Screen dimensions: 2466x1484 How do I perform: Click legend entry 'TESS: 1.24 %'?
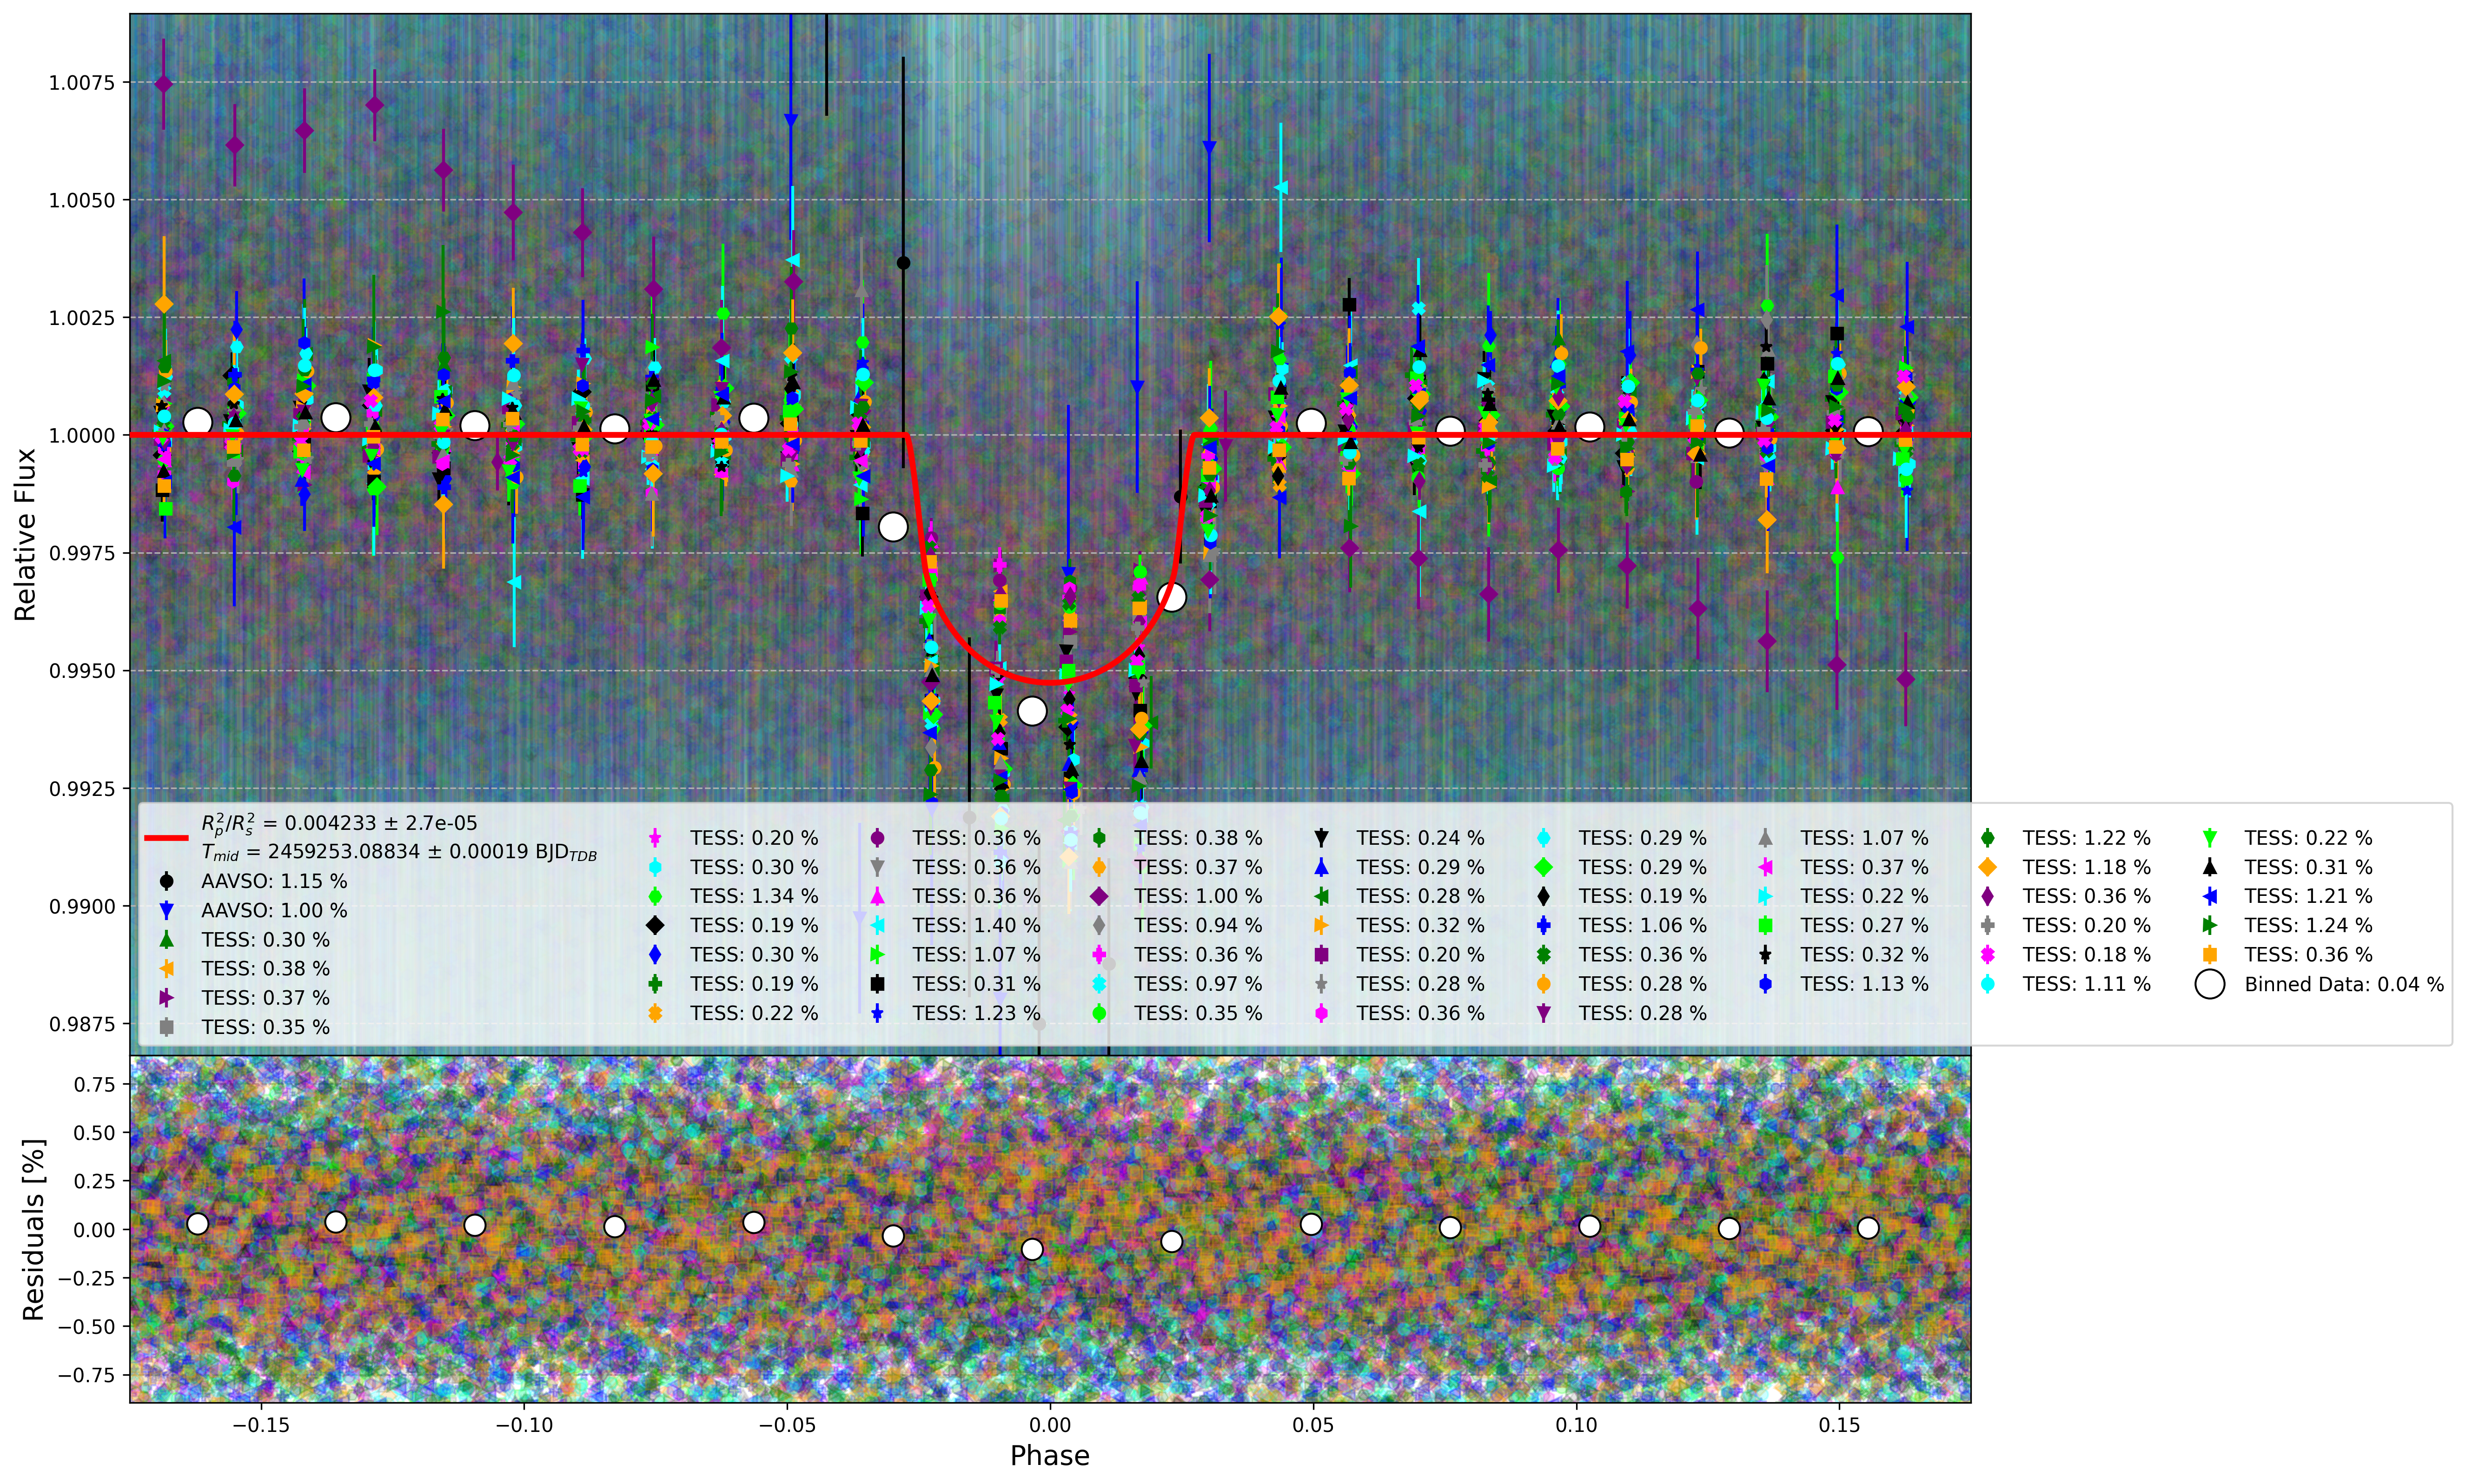pos(2308,926)
